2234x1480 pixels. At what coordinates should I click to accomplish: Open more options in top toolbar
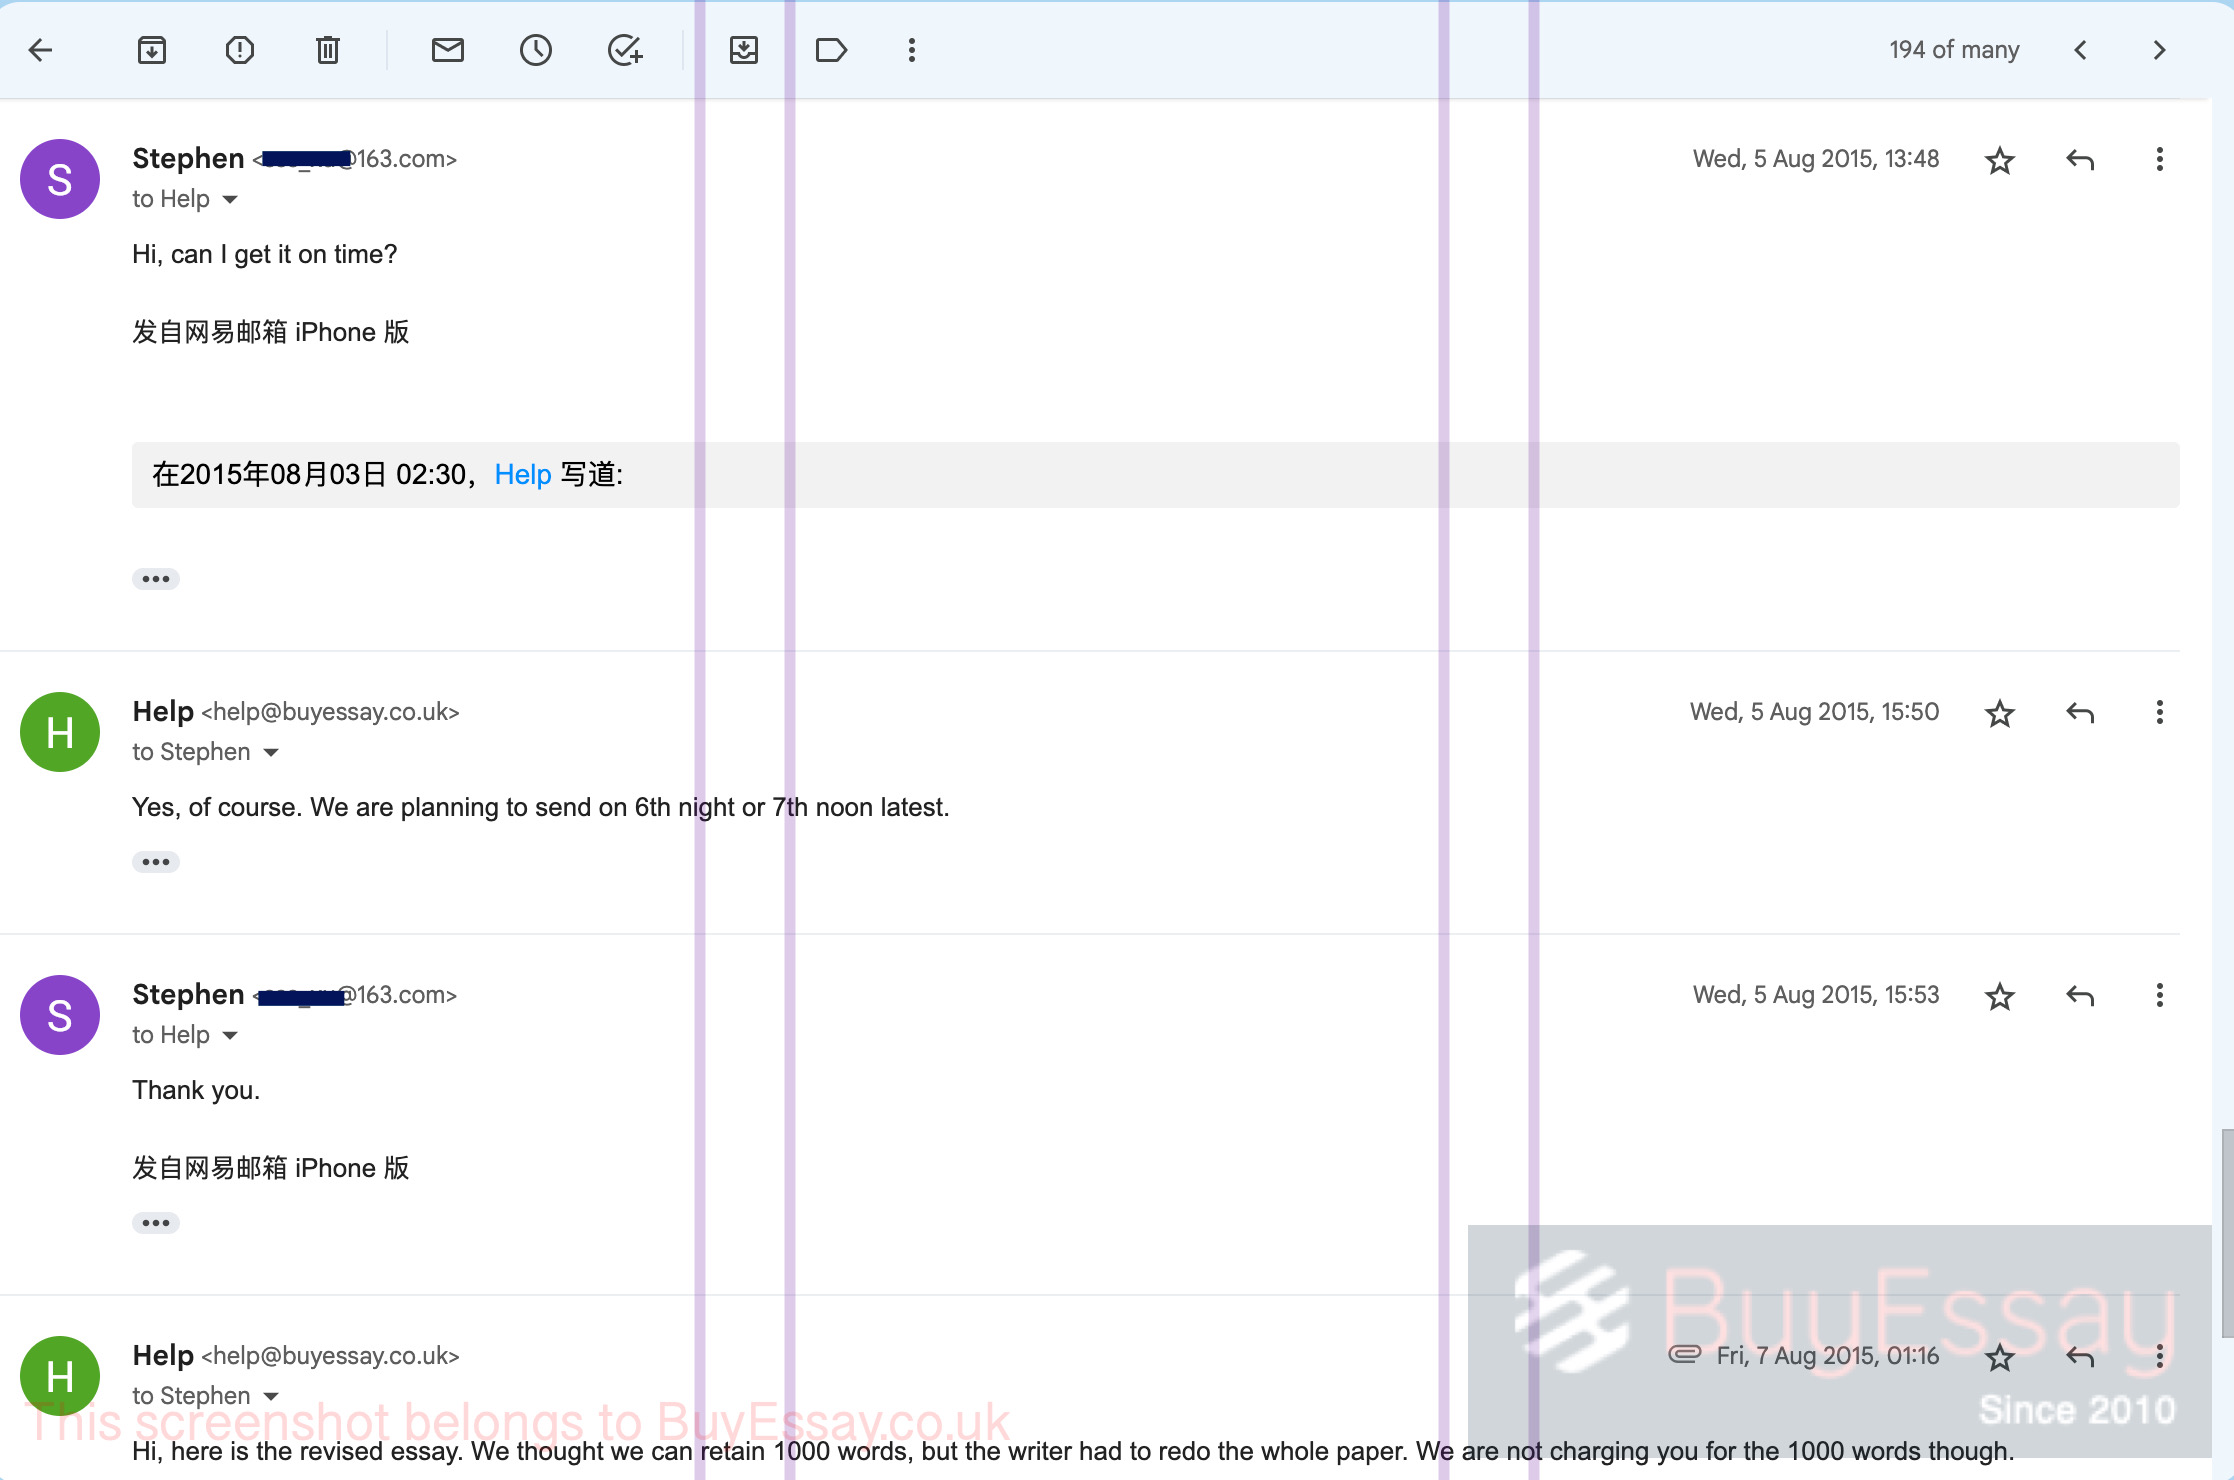pyautogui.click(x=912, y=50)
